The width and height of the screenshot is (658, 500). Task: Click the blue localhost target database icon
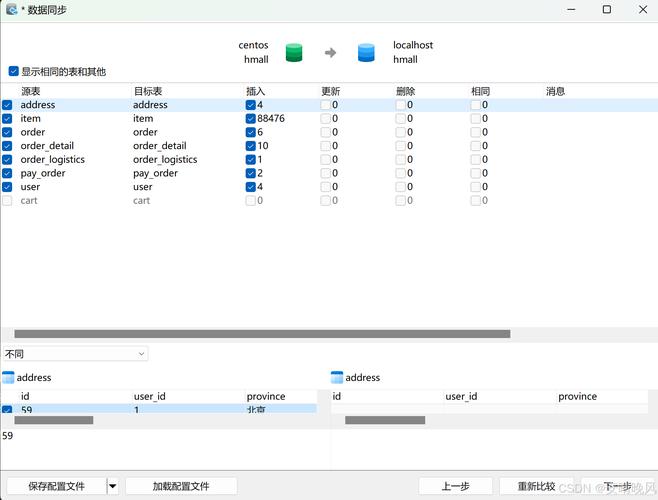pyautogui.click(x=366, y=52)
